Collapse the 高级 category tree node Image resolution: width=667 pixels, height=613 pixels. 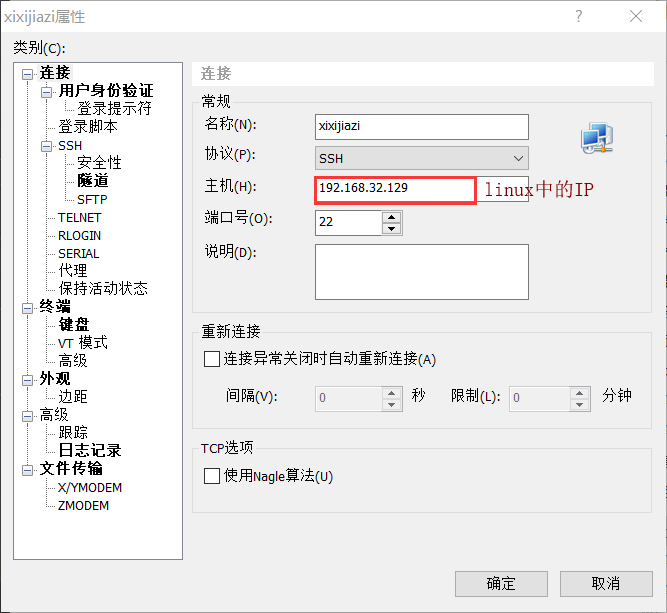(27, 416)
